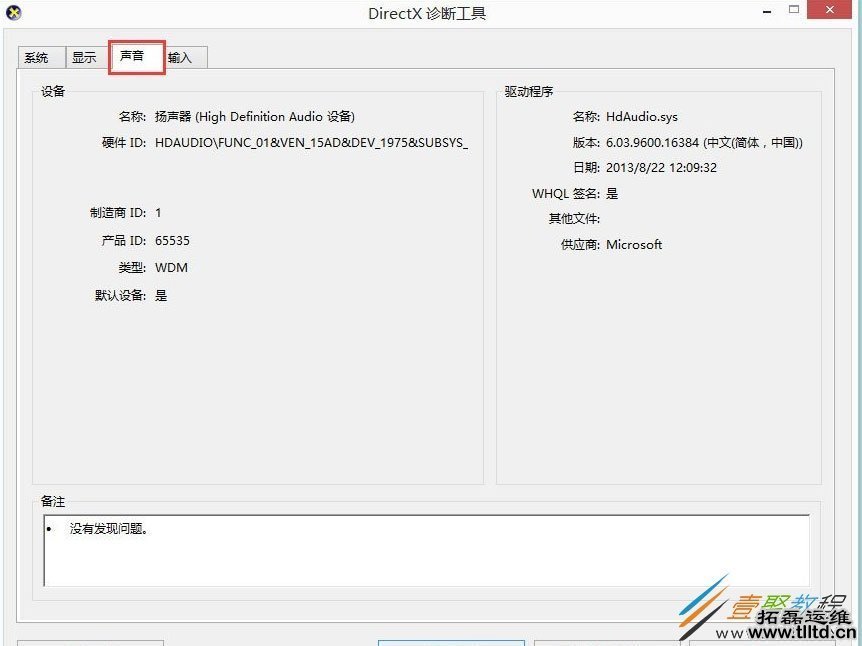Minimize the DirectX 诊断工具 window
This screenshot has width=862, height=646.
(766, 10)
